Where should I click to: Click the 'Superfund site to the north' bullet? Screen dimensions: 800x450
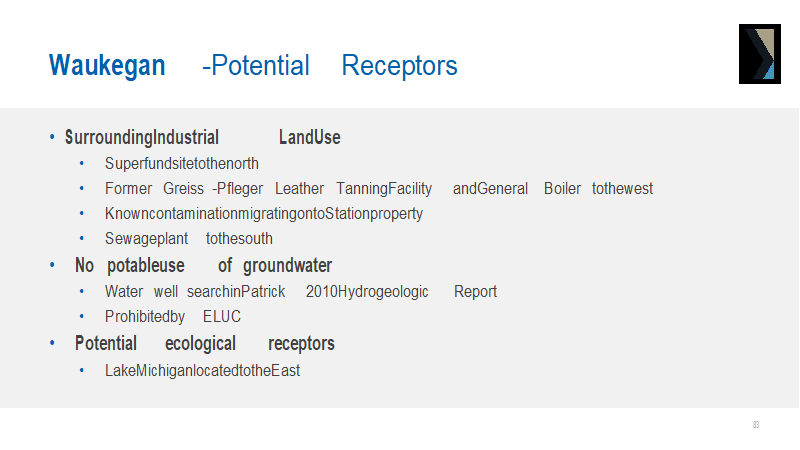182,163
